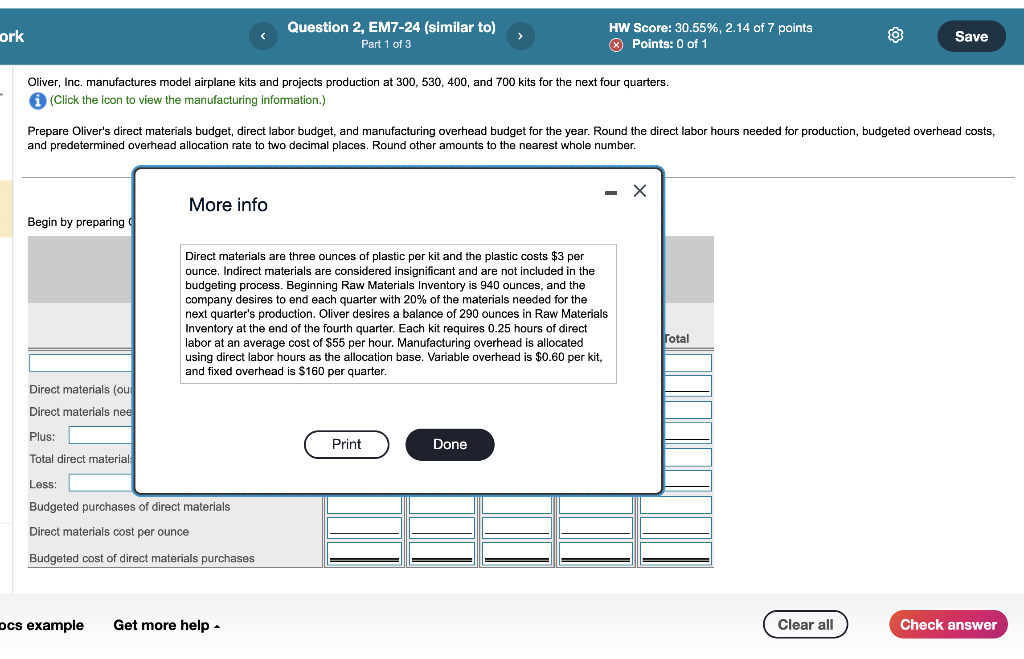Click the Done button
Image resolution: width=1024 pixels, height=659 pixels.
pos(450,445)
